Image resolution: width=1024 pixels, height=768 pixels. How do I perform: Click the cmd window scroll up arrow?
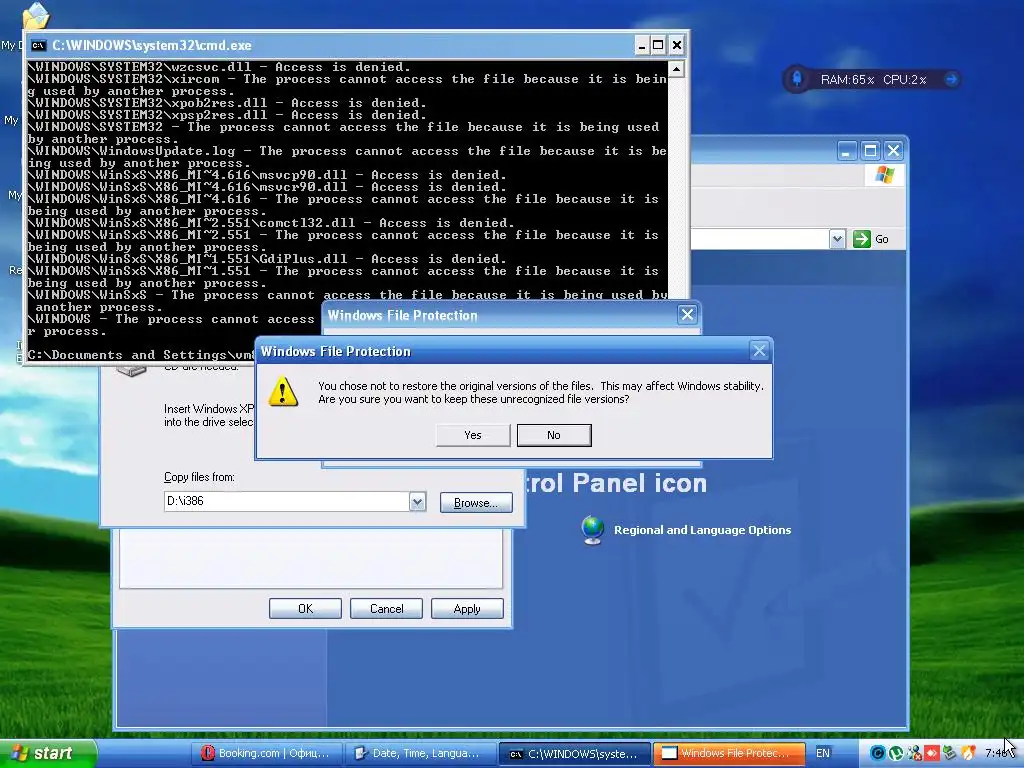(x=677, y=69)
